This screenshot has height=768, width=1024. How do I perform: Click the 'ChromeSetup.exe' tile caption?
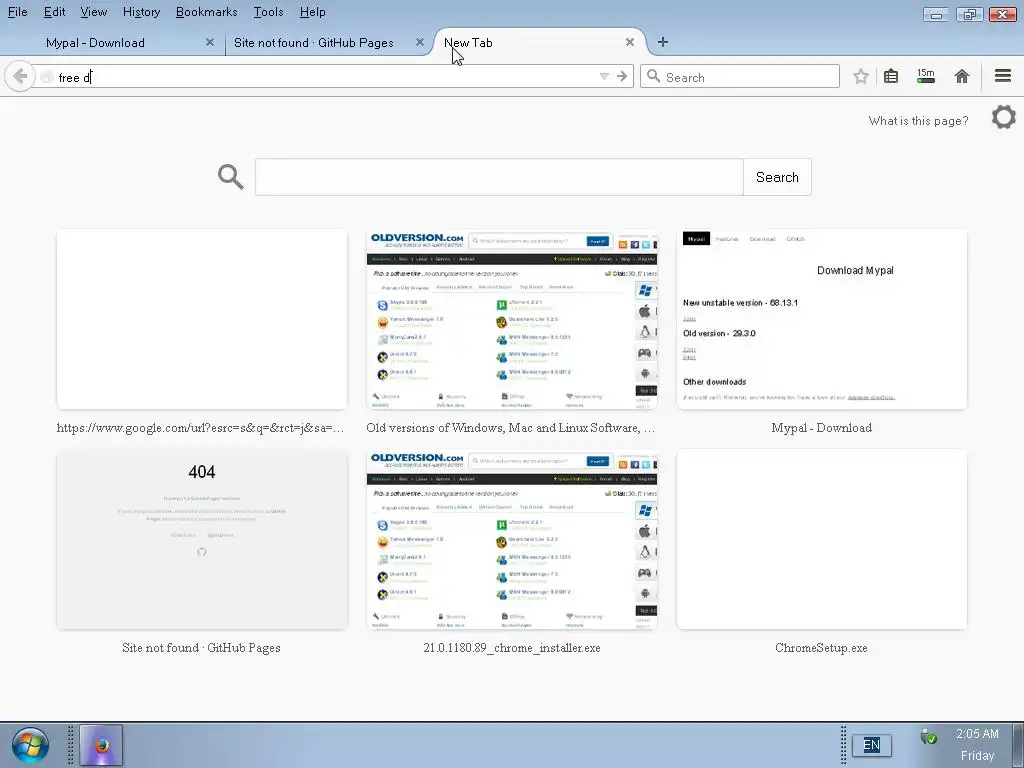[822, 648]
